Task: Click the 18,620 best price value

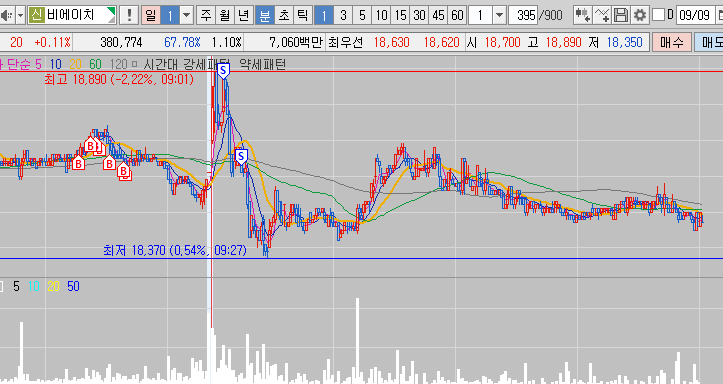Action: 441,42
